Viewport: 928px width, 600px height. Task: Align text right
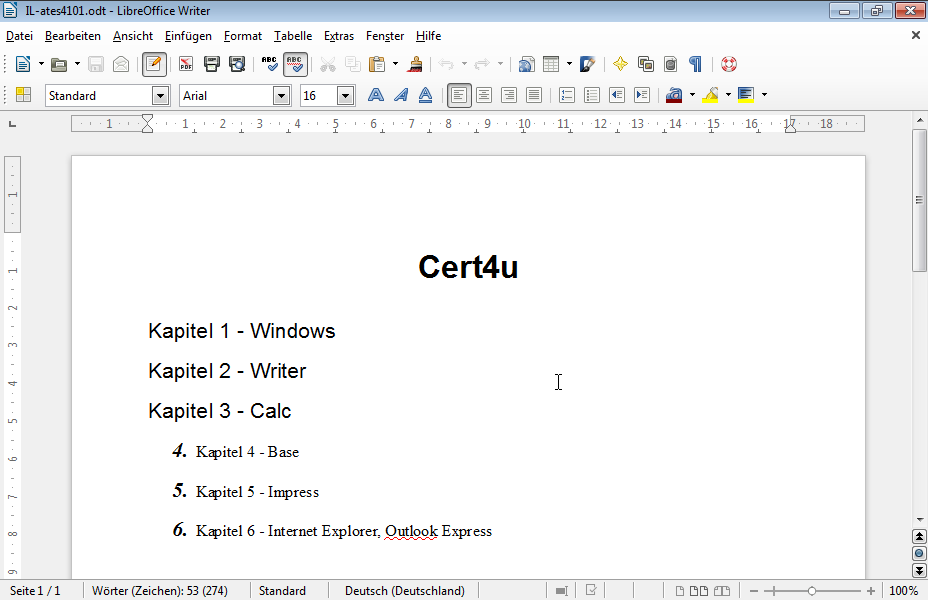pos(508,95)
